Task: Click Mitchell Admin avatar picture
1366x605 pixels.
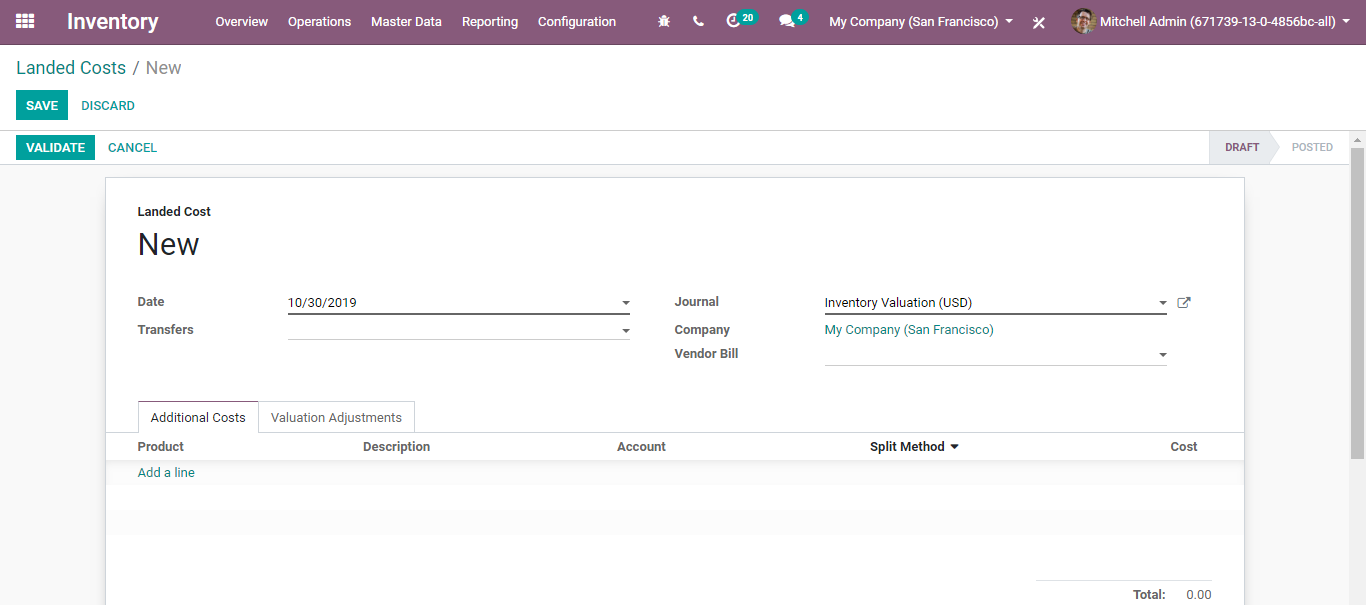Action: tap(1083, 21)
